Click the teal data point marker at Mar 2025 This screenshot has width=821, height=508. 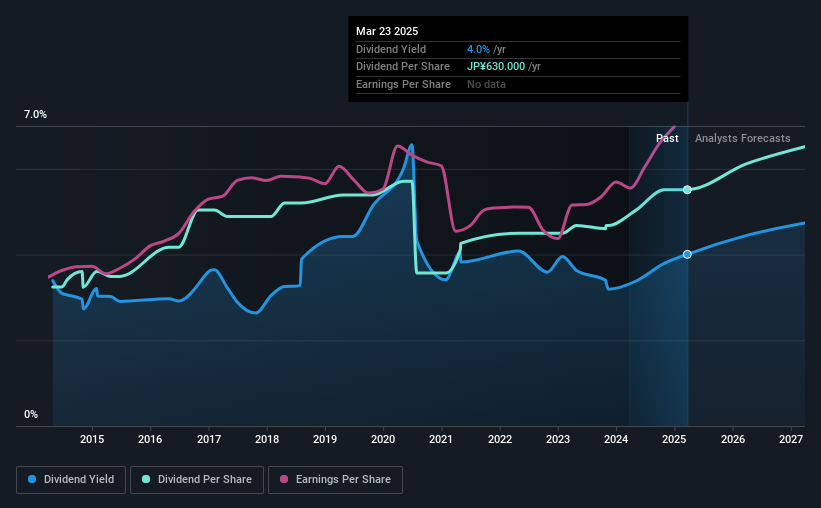[687, 190]
